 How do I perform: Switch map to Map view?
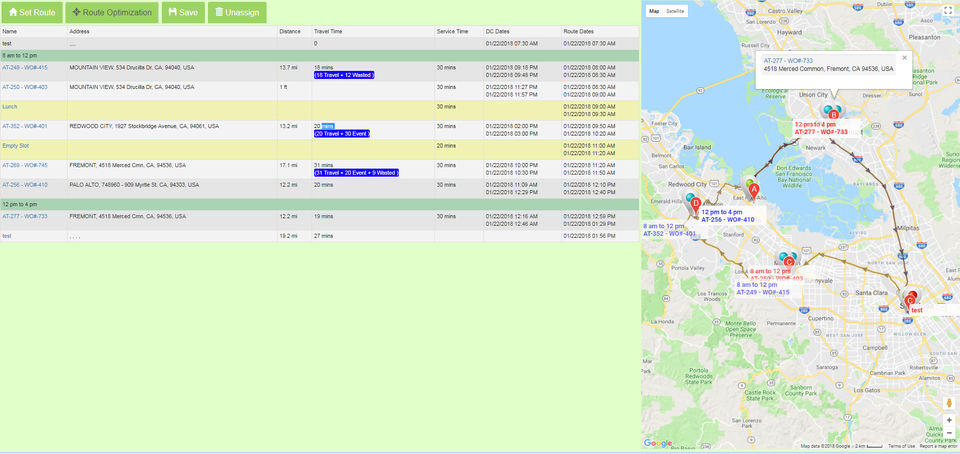654,11
